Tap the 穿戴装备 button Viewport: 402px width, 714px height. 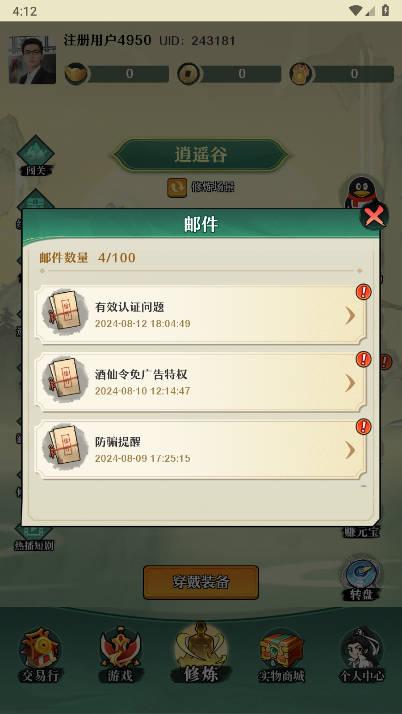point(201,582)
